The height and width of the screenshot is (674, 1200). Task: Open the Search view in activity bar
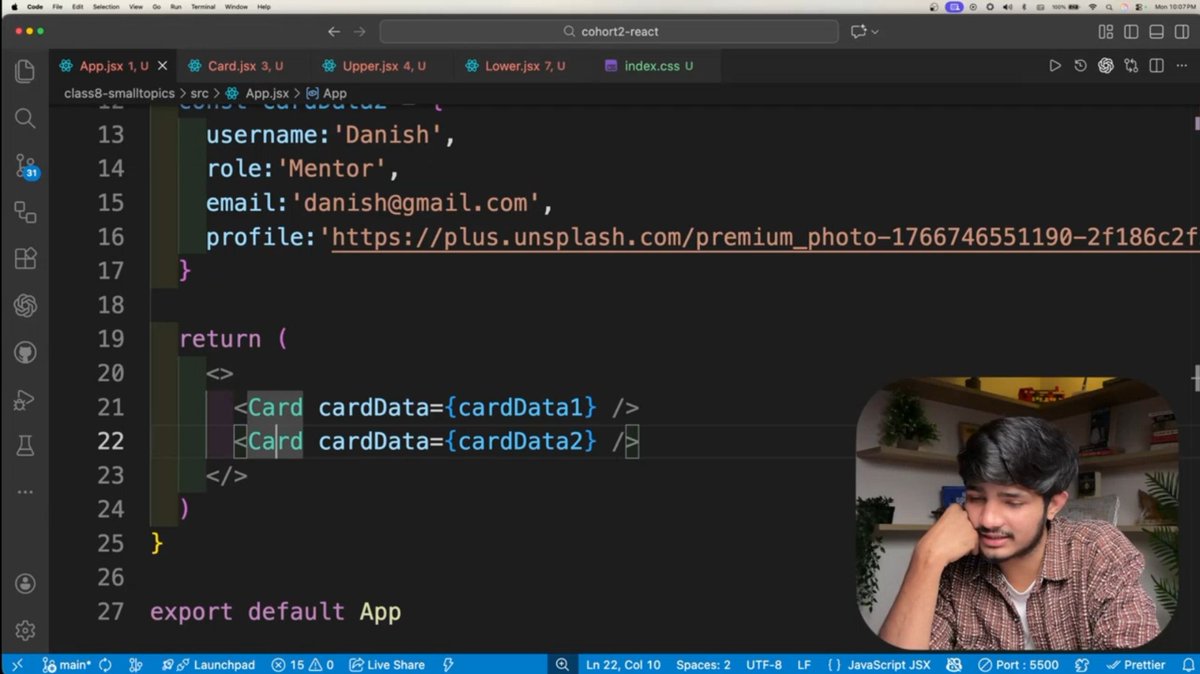(x=25, y=118)
